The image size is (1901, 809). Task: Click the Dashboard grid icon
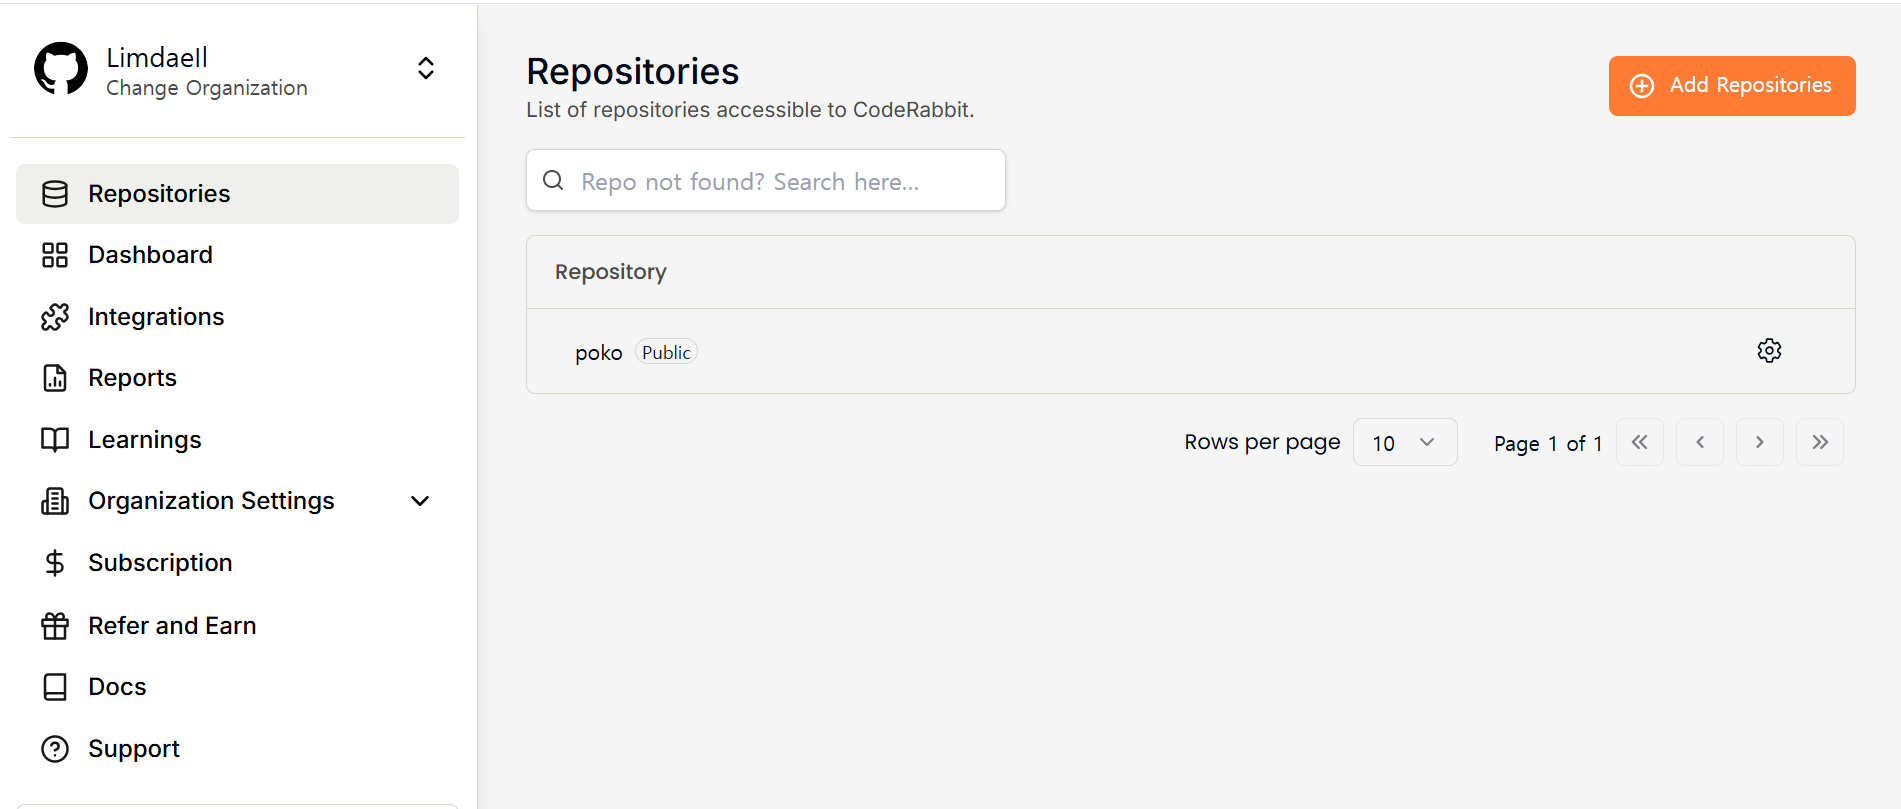click(x=55, y=255)
